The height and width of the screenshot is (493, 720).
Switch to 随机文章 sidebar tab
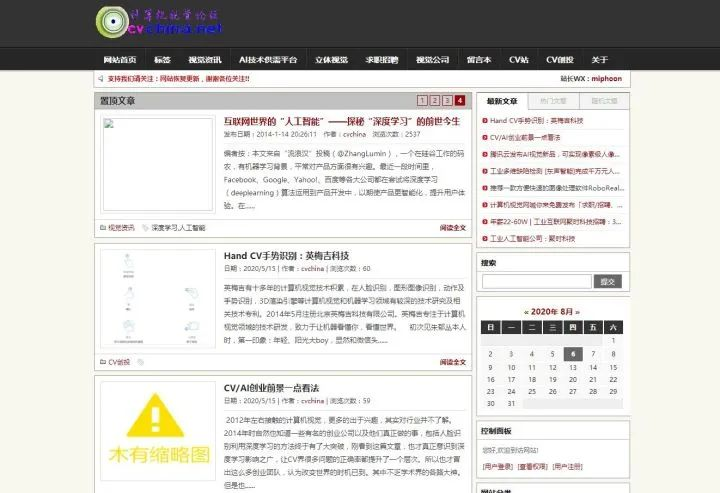coord(604,101)
